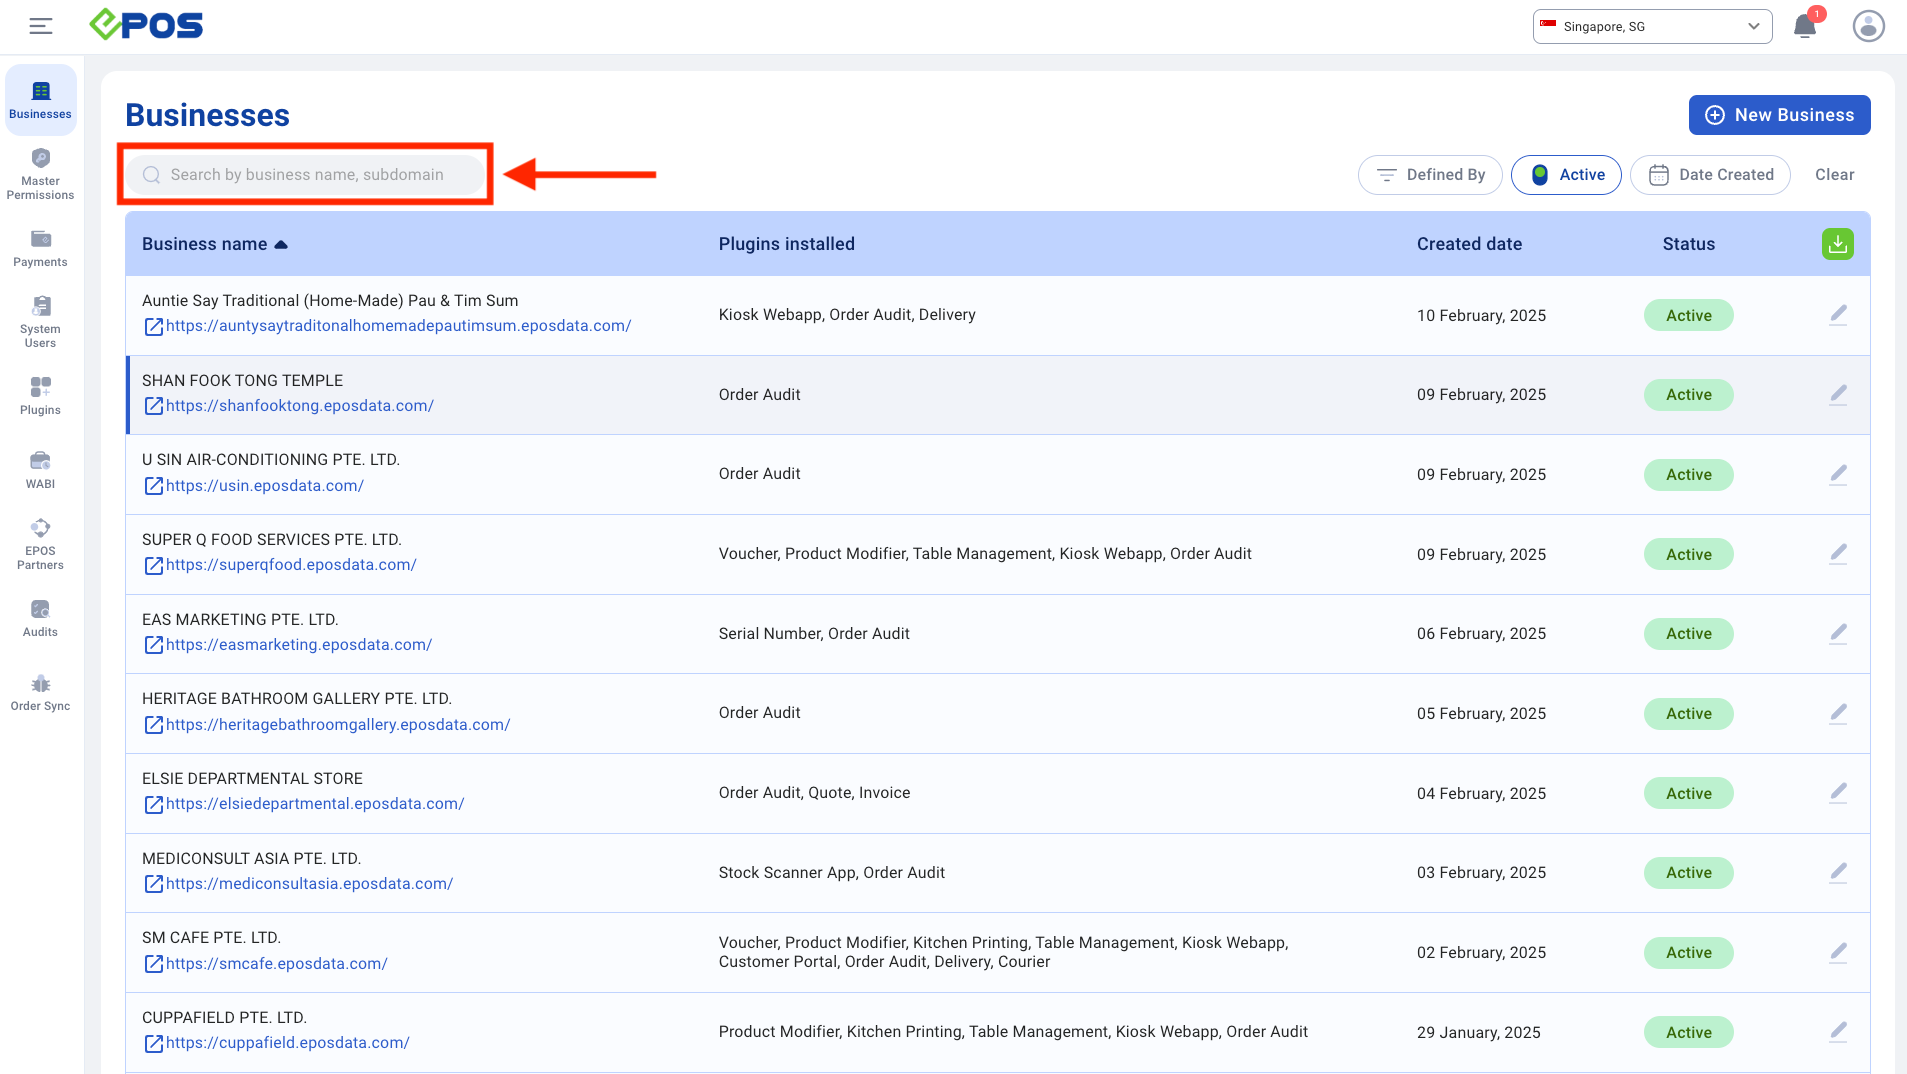Open external link icon for usin
1907x1074 pixels.
click(x=153, y=486)
